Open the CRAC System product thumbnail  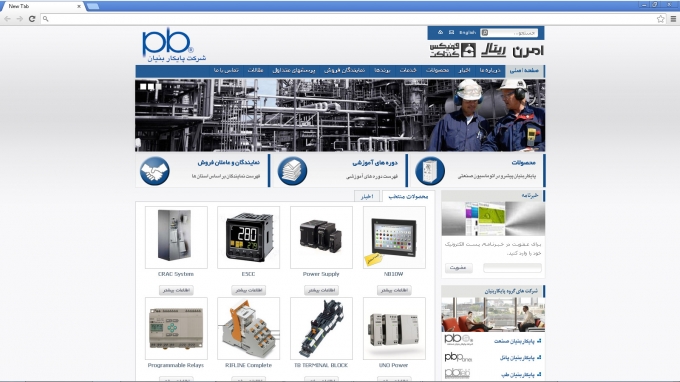click(176, 237)
